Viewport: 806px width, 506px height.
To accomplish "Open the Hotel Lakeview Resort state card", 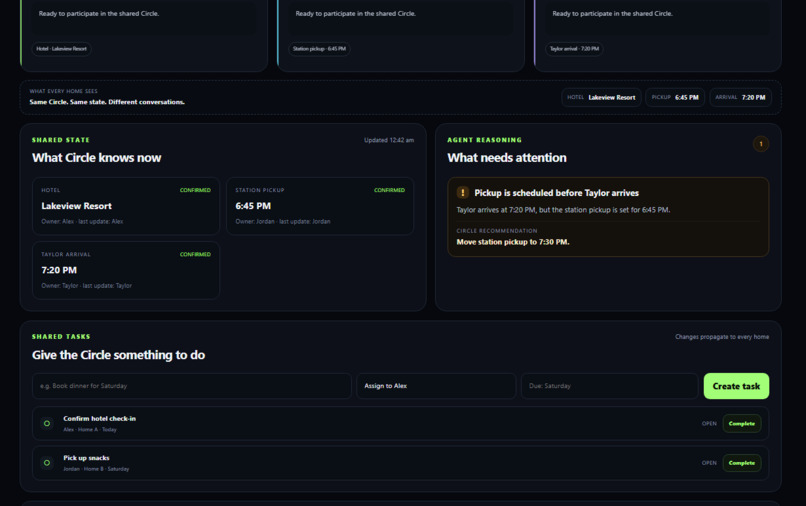I will click(126, 206).
